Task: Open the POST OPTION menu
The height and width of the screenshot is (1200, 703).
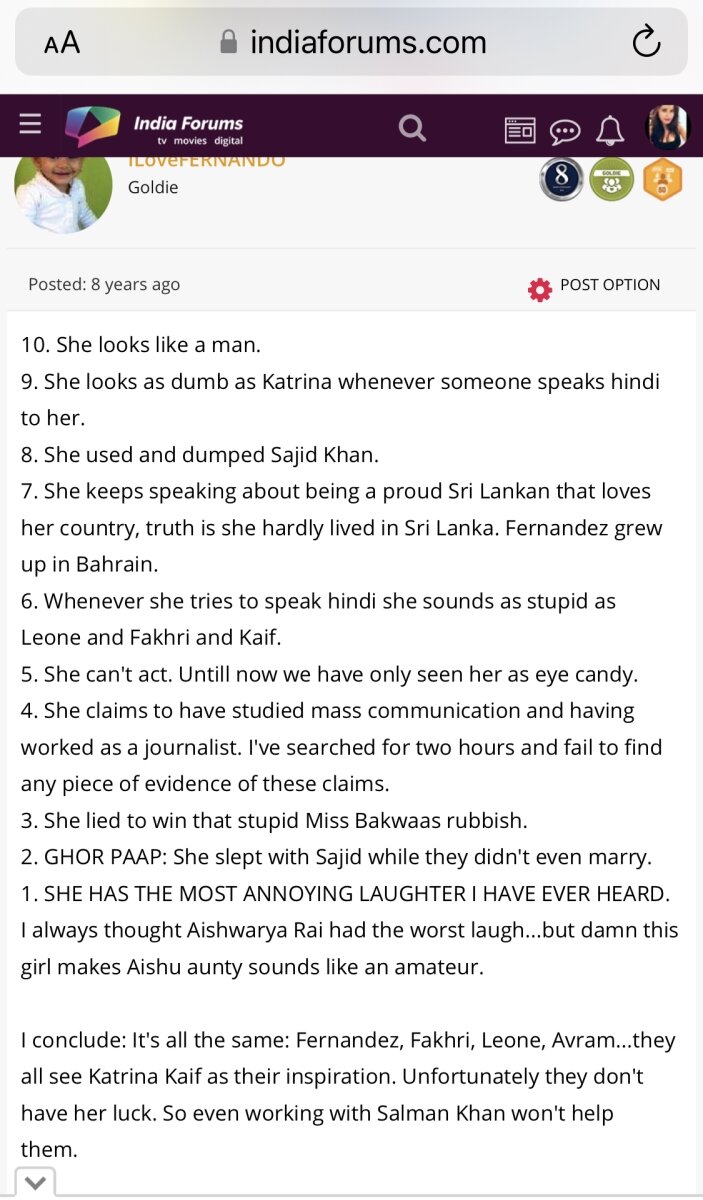Action: pos(595,286)
